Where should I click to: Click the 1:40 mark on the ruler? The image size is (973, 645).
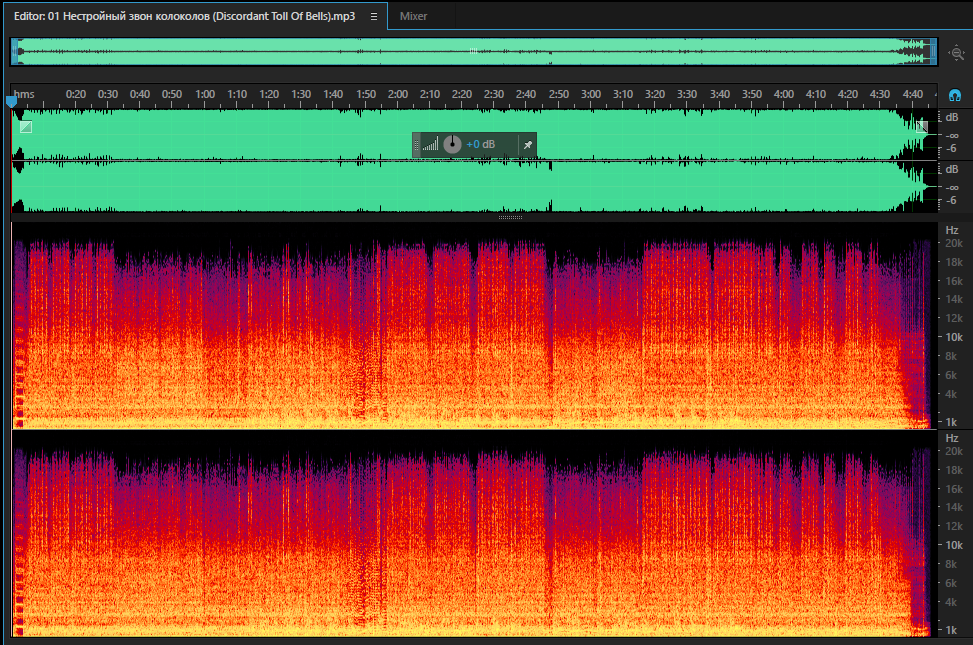coord(333,94)
